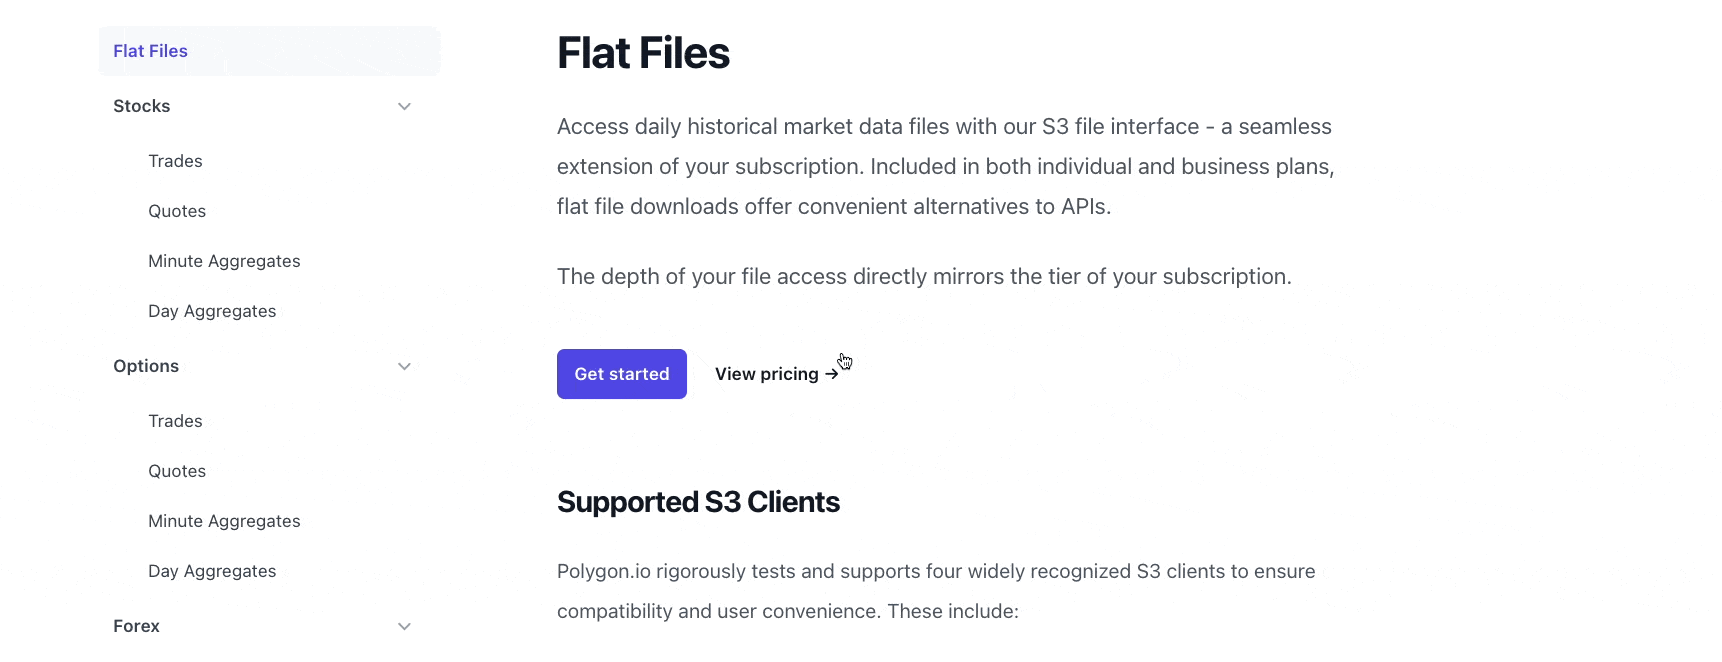Image resolution: width=1722 pixels, height=662 pixels.
Task: Collapse the Stocks section chevron
Action: (x=404, y=107)
